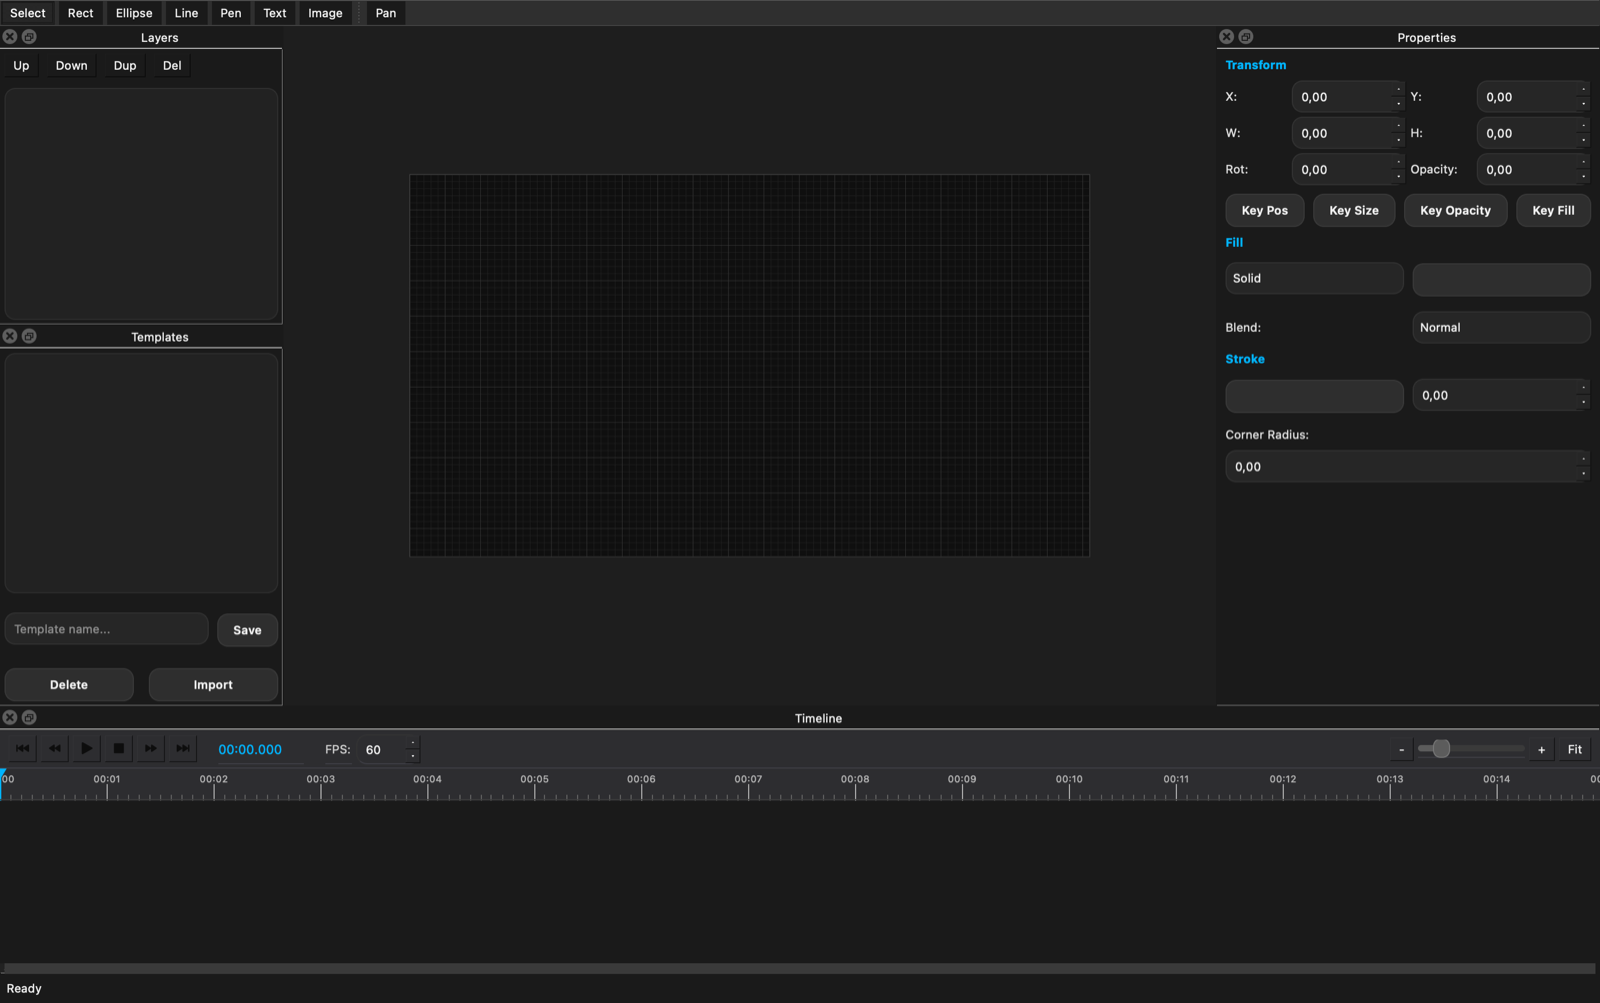Image resolution: width=1600 pixels, height=1003 pixels.
Task: Float the Layers panel
Action: point(29,37)
